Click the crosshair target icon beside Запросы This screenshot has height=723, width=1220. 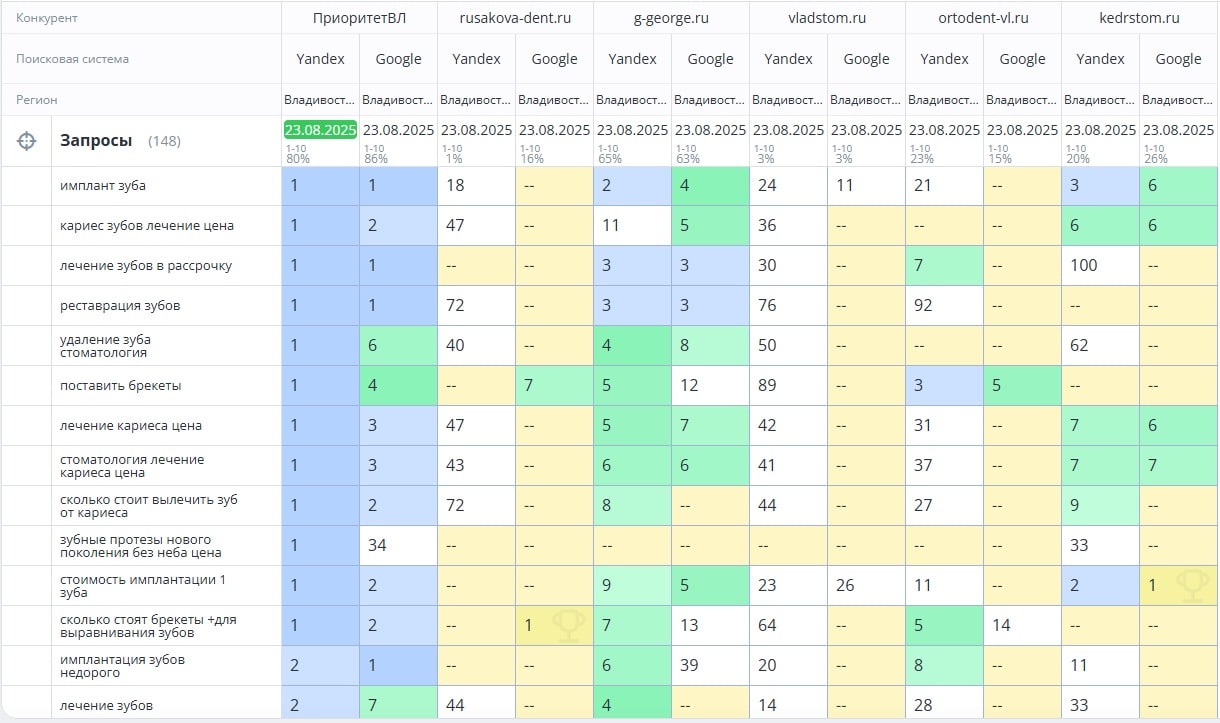tap(27, 141)
